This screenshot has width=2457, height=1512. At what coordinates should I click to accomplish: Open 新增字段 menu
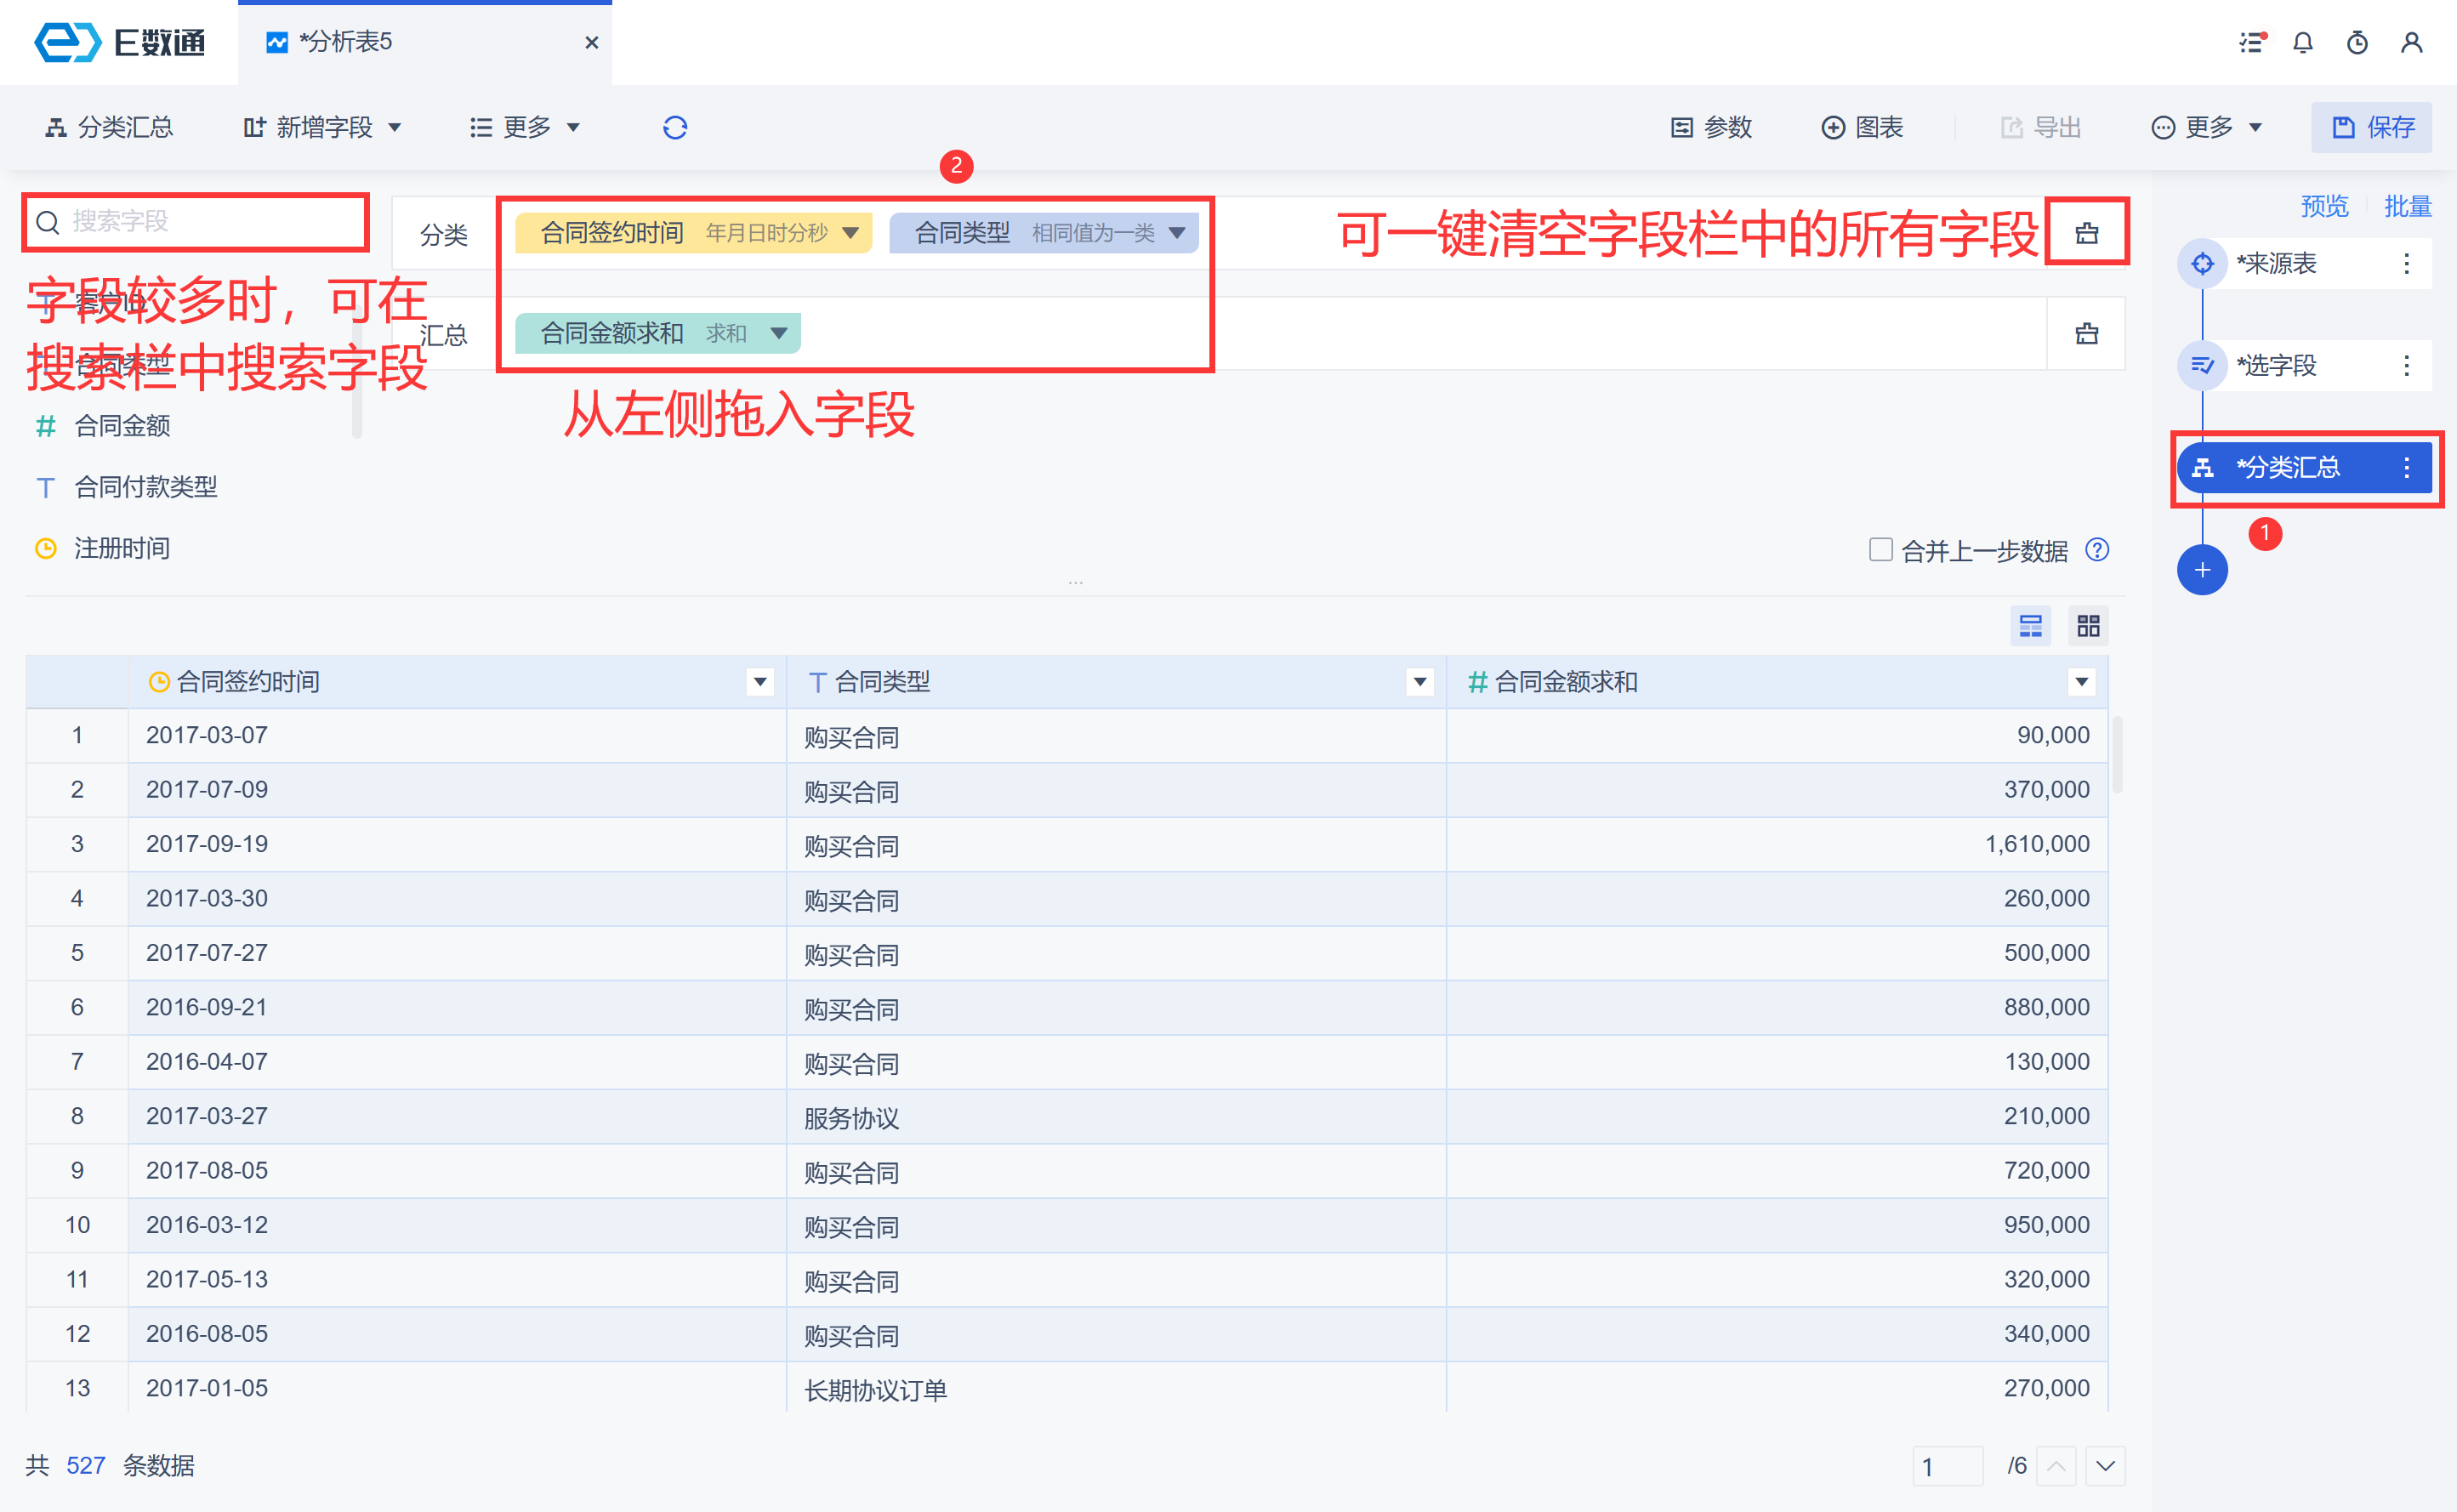tap(323, 127)
